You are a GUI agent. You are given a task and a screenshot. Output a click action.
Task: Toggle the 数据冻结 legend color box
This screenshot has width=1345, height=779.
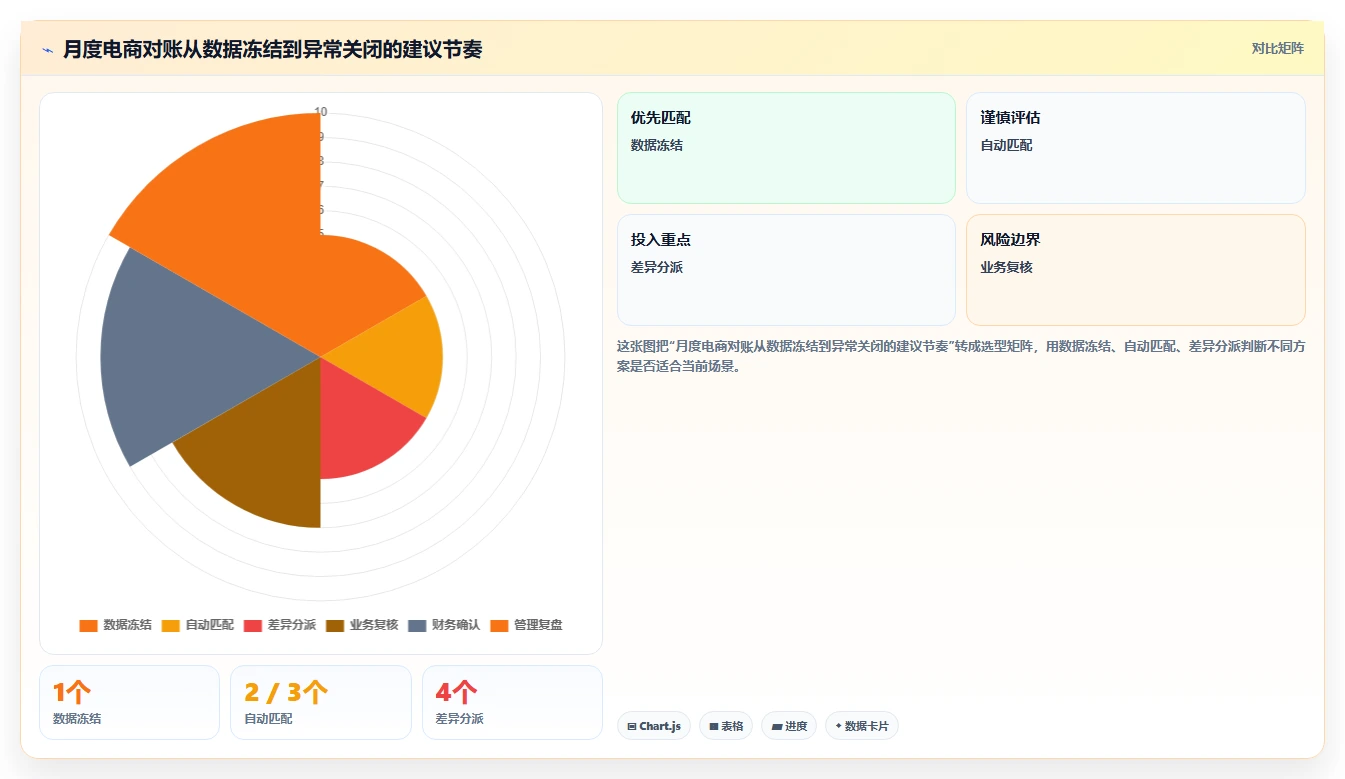point(89,625)
